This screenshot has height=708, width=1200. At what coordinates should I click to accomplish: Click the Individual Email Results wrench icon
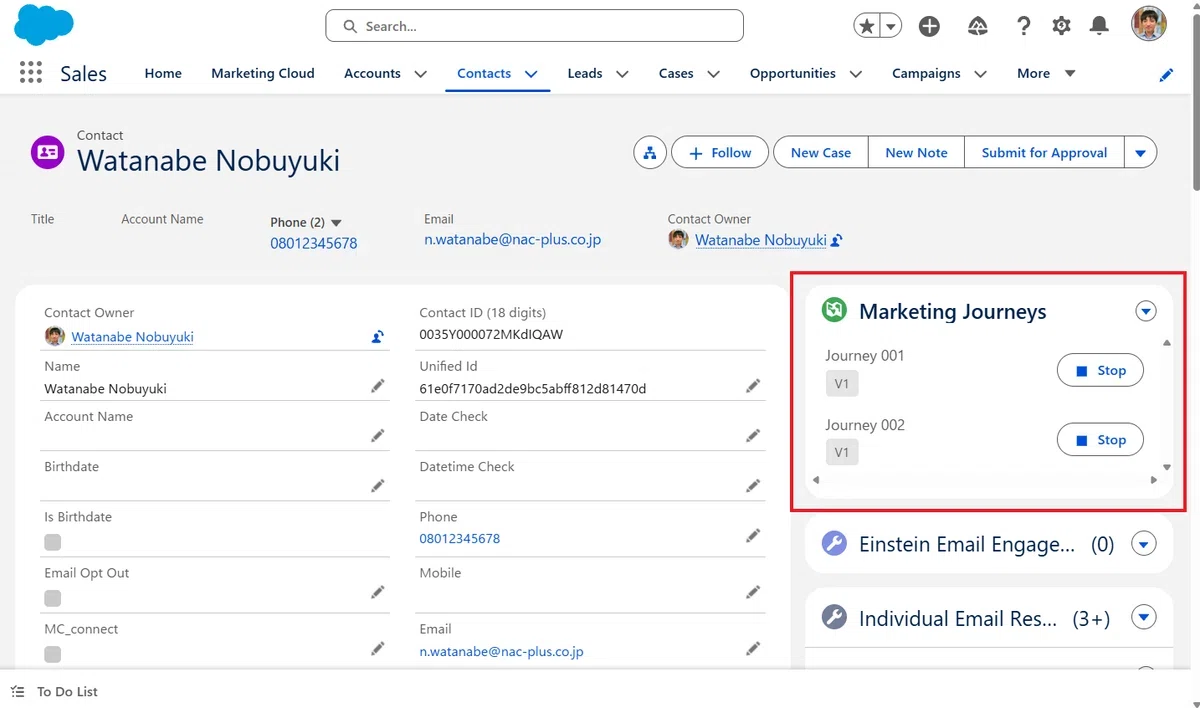click(834, 617)
